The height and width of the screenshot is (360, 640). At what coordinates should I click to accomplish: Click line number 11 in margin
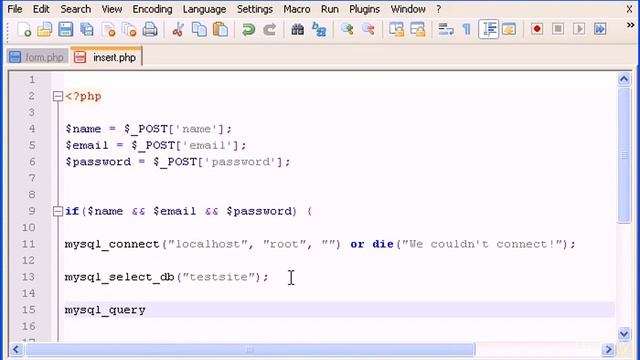pyautogui.click(x=29, y=244)
